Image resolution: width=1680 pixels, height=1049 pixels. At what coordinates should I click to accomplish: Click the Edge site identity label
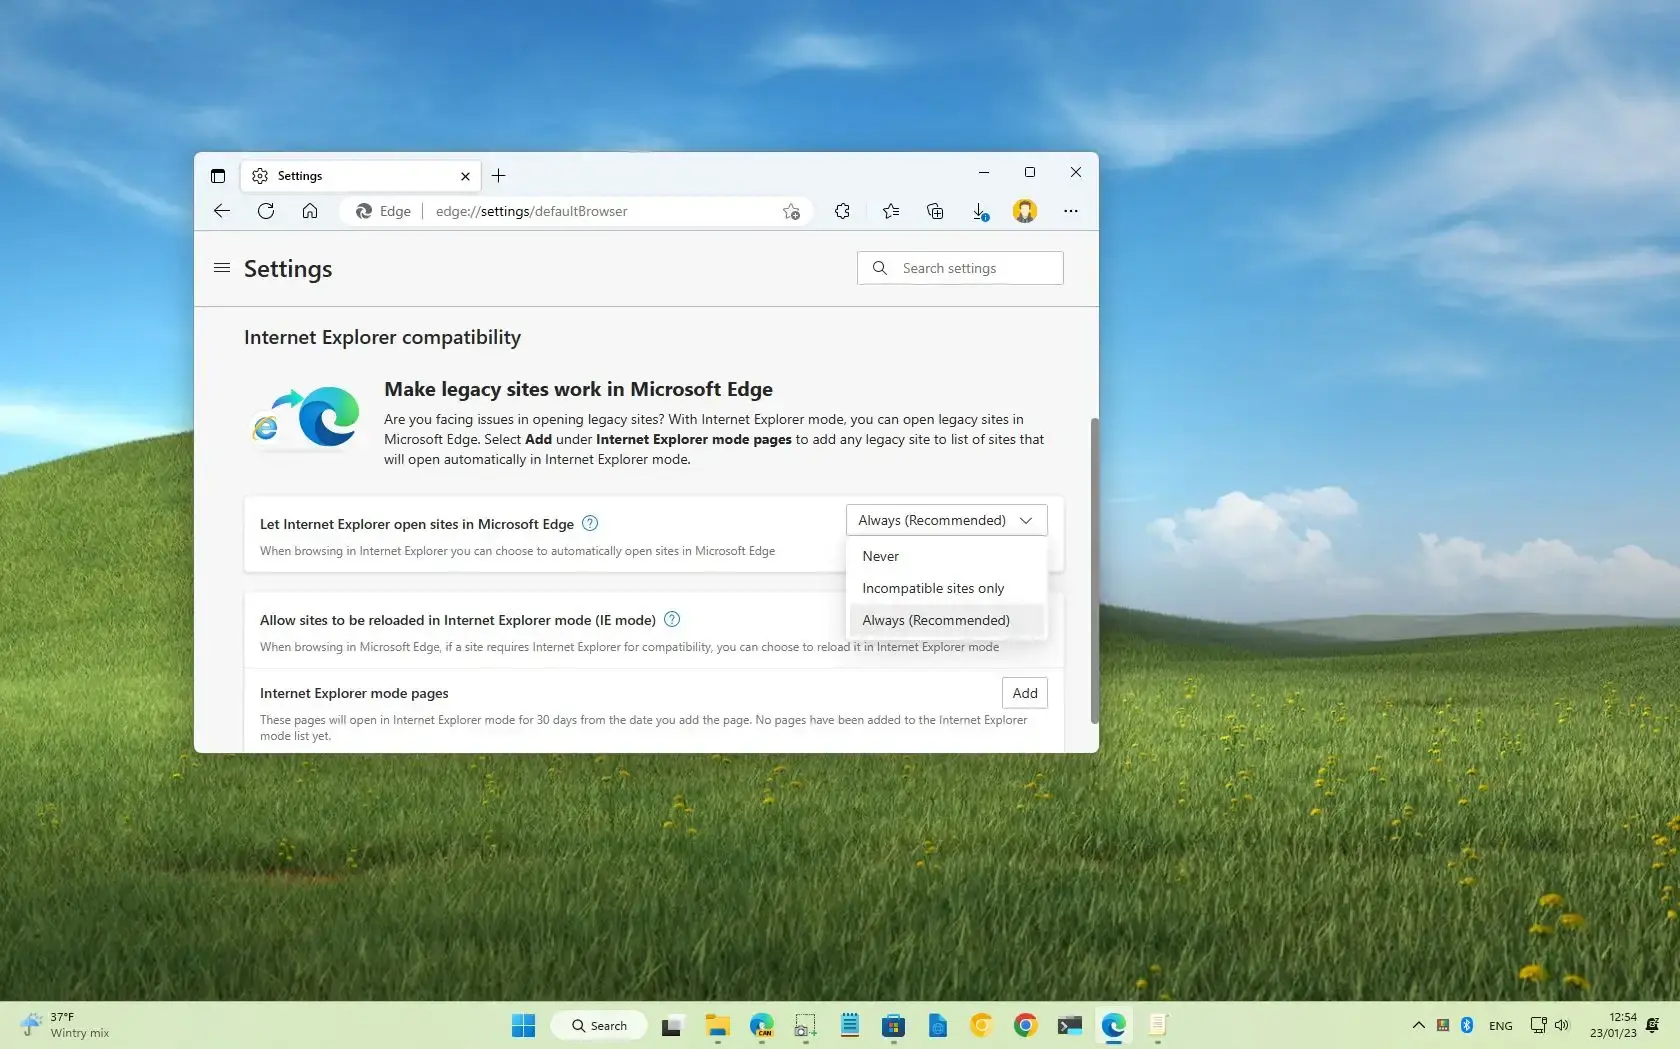[384, 211]
